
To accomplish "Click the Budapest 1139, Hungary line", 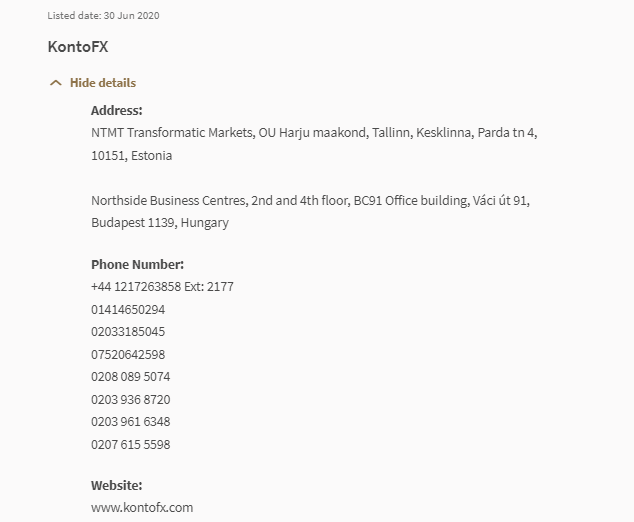I will 159,223.
